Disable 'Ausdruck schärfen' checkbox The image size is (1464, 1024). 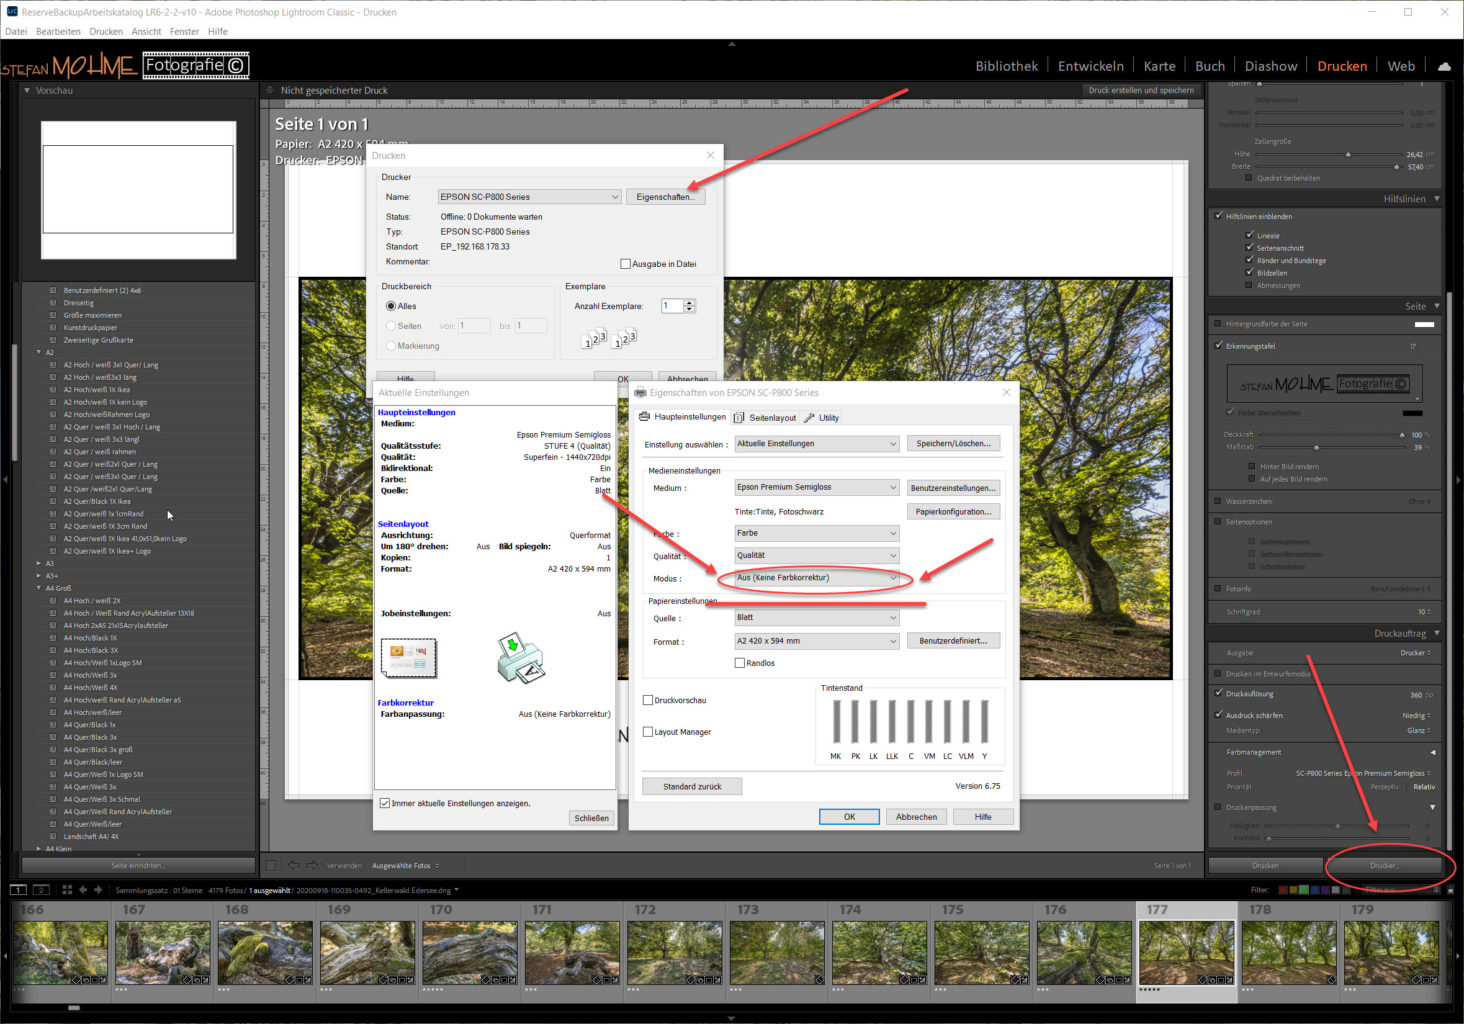coord(1217,715)
